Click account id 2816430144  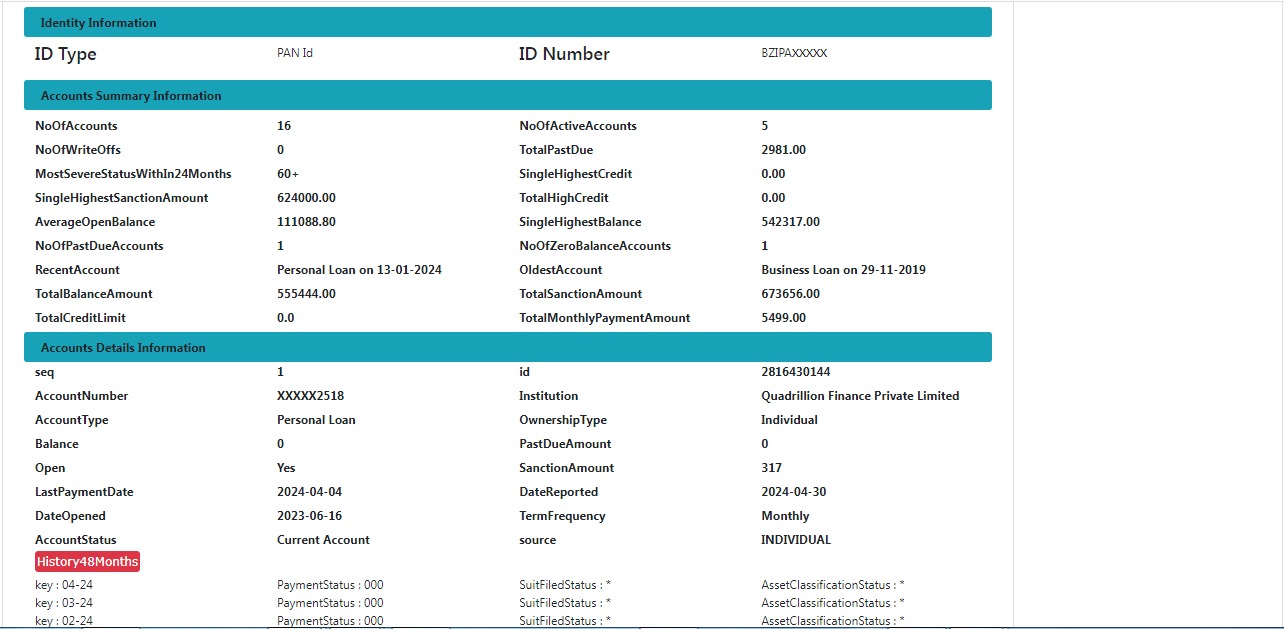click(x=795, y=372)
